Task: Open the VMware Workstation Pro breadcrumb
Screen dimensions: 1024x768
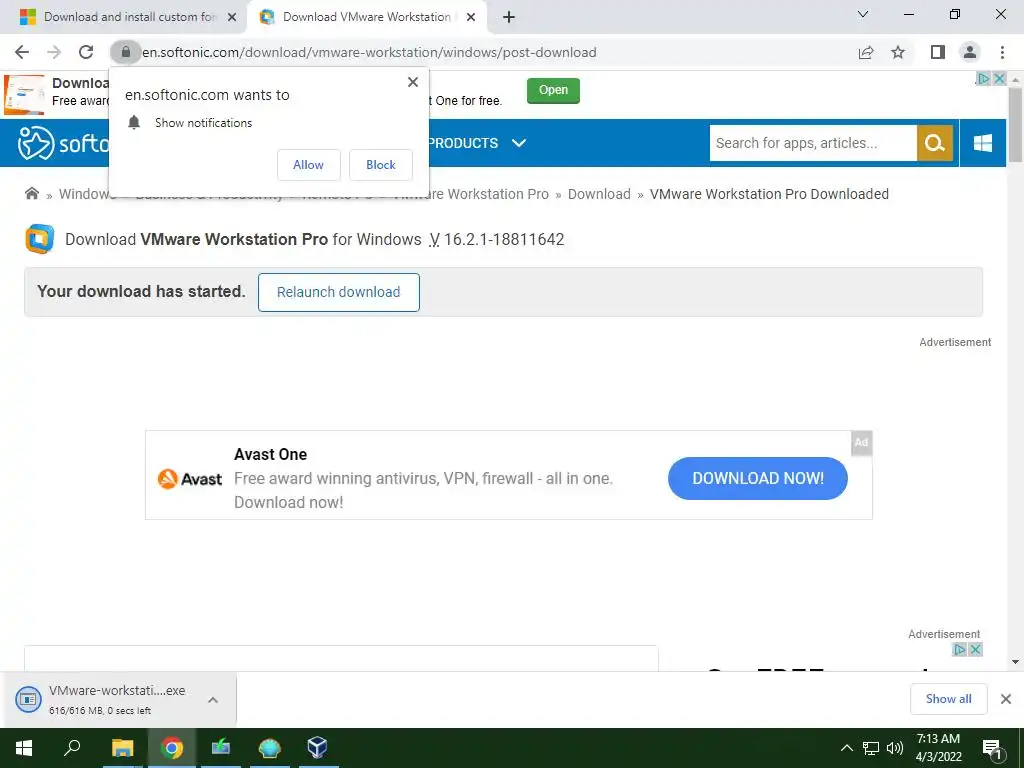Action: click(470, 194)
